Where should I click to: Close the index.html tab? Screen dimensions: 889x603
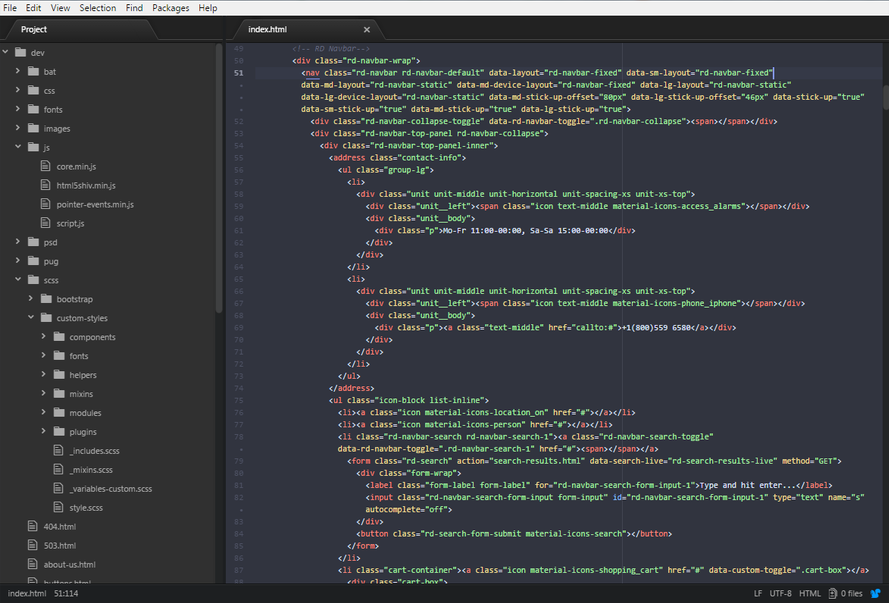click(367, 30)
